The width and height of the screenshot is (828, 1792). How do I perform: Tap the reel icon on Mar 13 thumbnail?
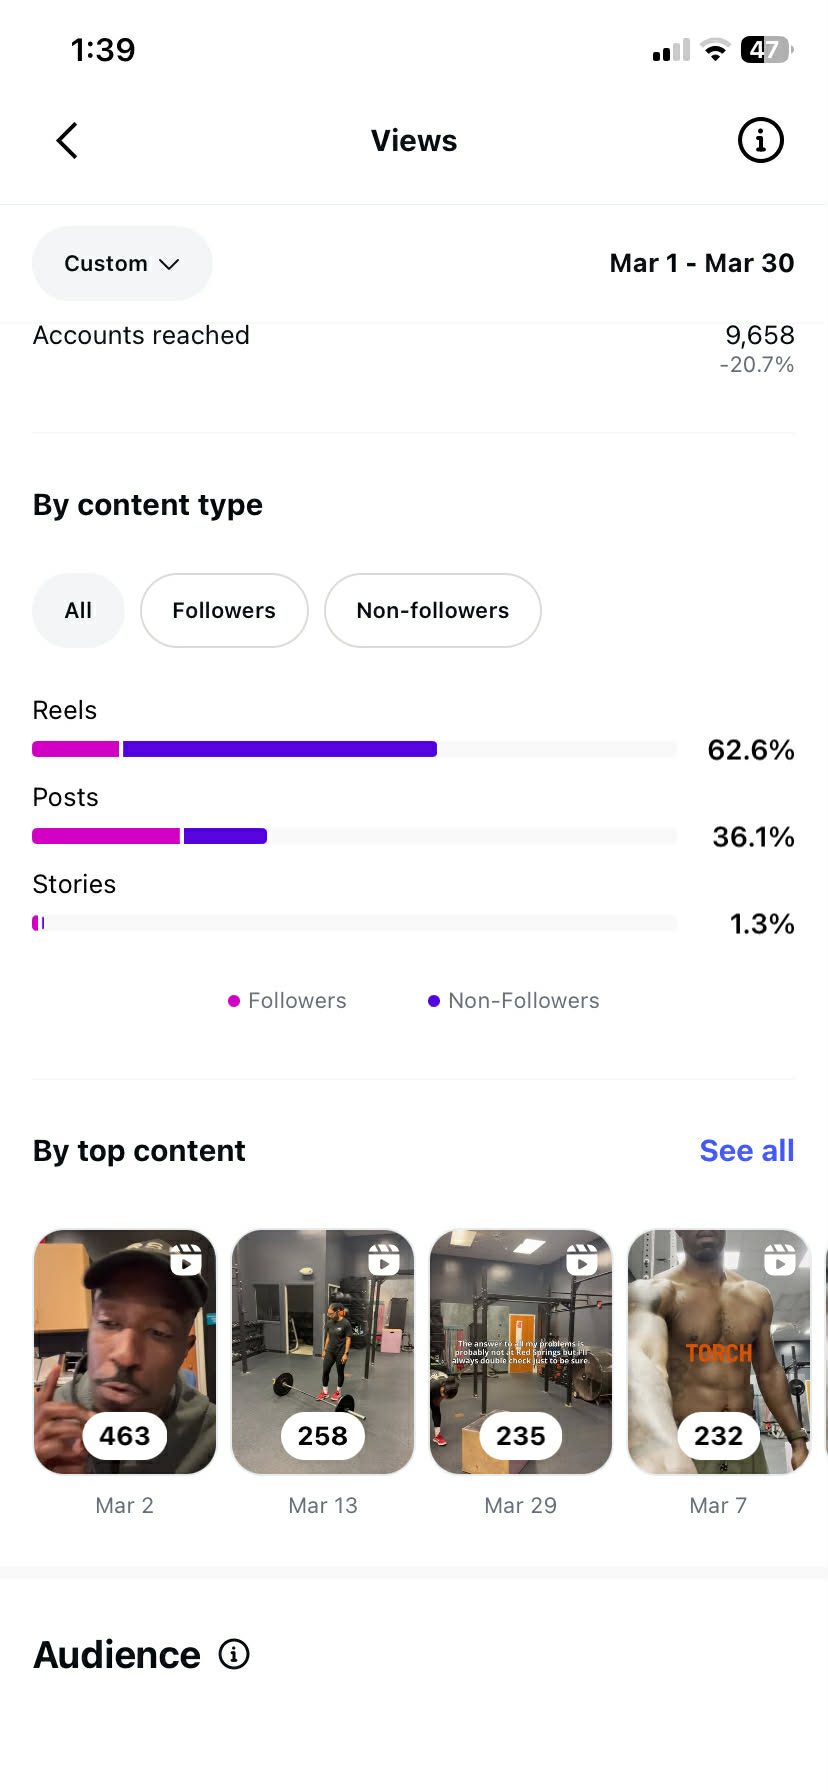(x=384, y=1259)
